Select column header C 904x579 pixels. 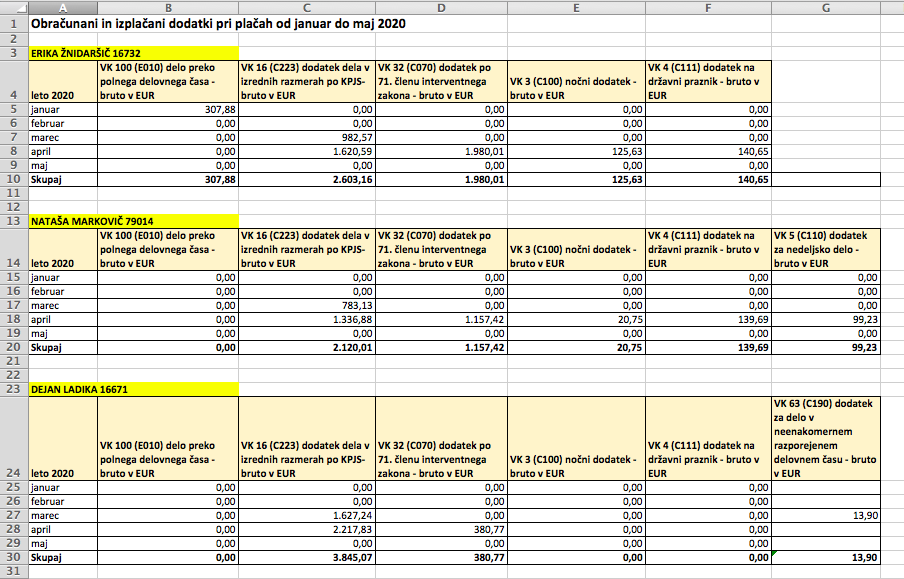(307, 7)
